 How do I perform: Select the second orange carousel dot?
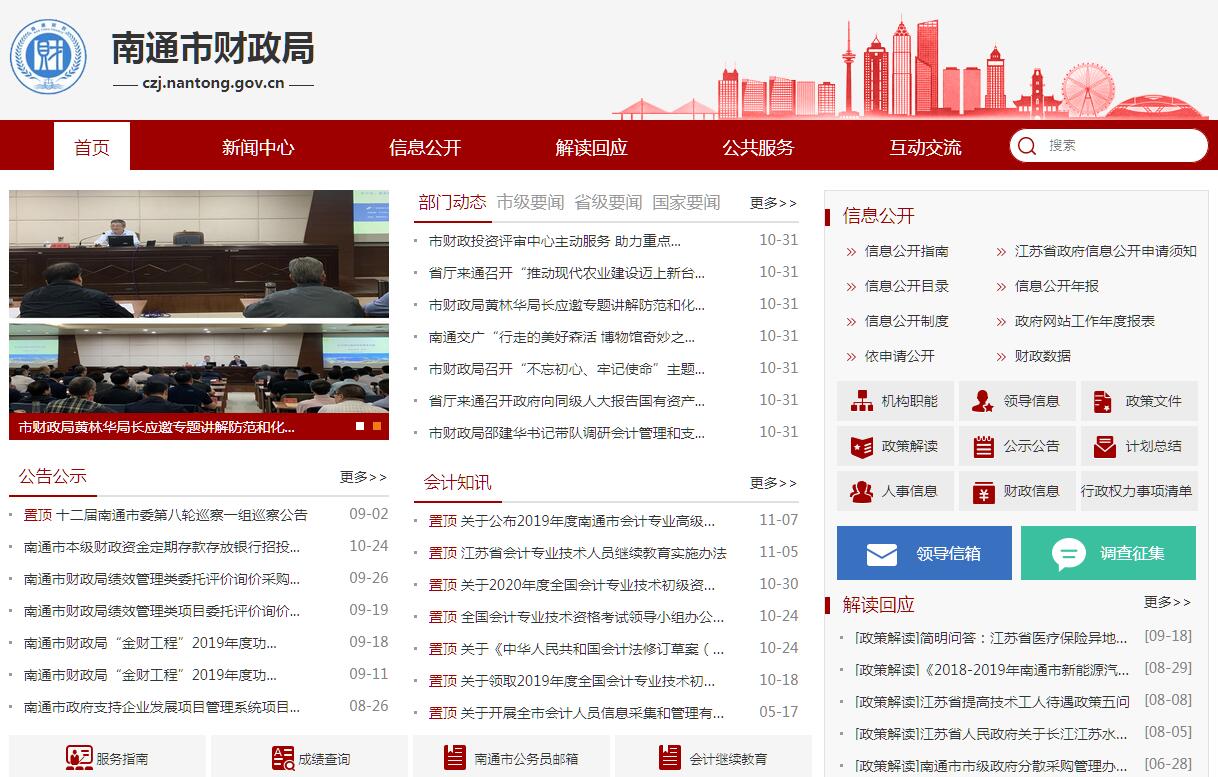376,426
